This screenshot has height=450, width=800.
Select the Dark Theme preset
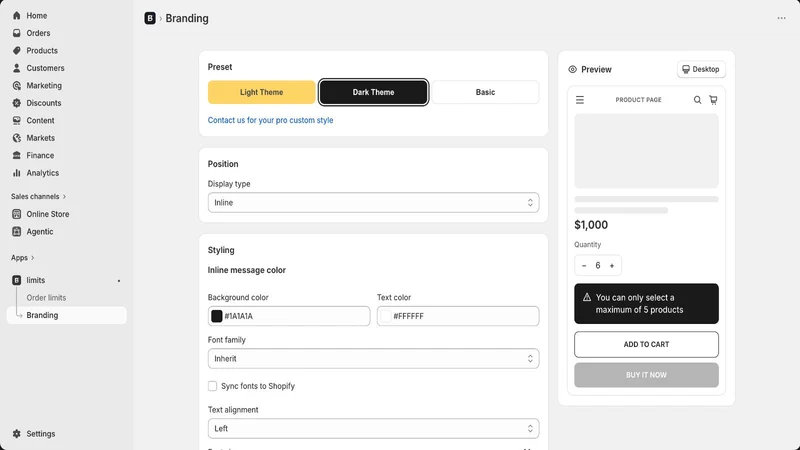[373, 92]
